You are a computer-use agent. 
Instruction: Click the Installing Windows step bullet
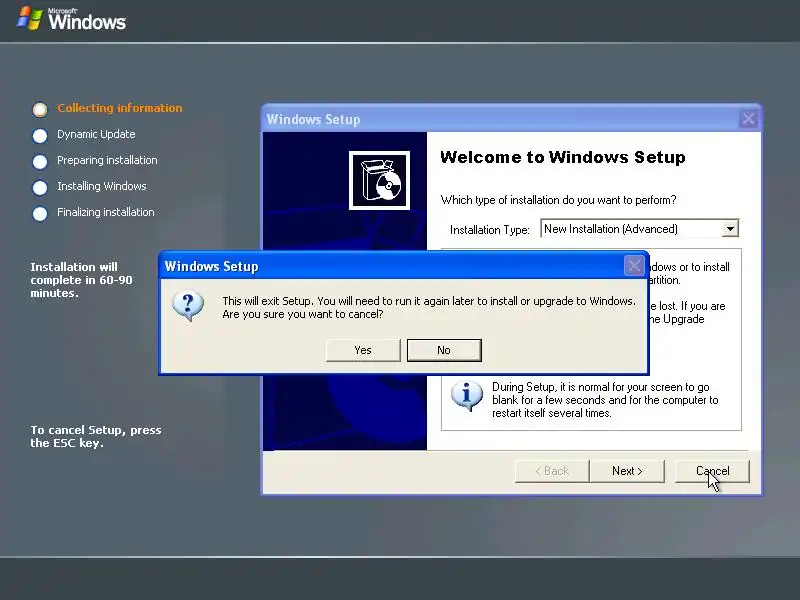(x=40, y=187)
